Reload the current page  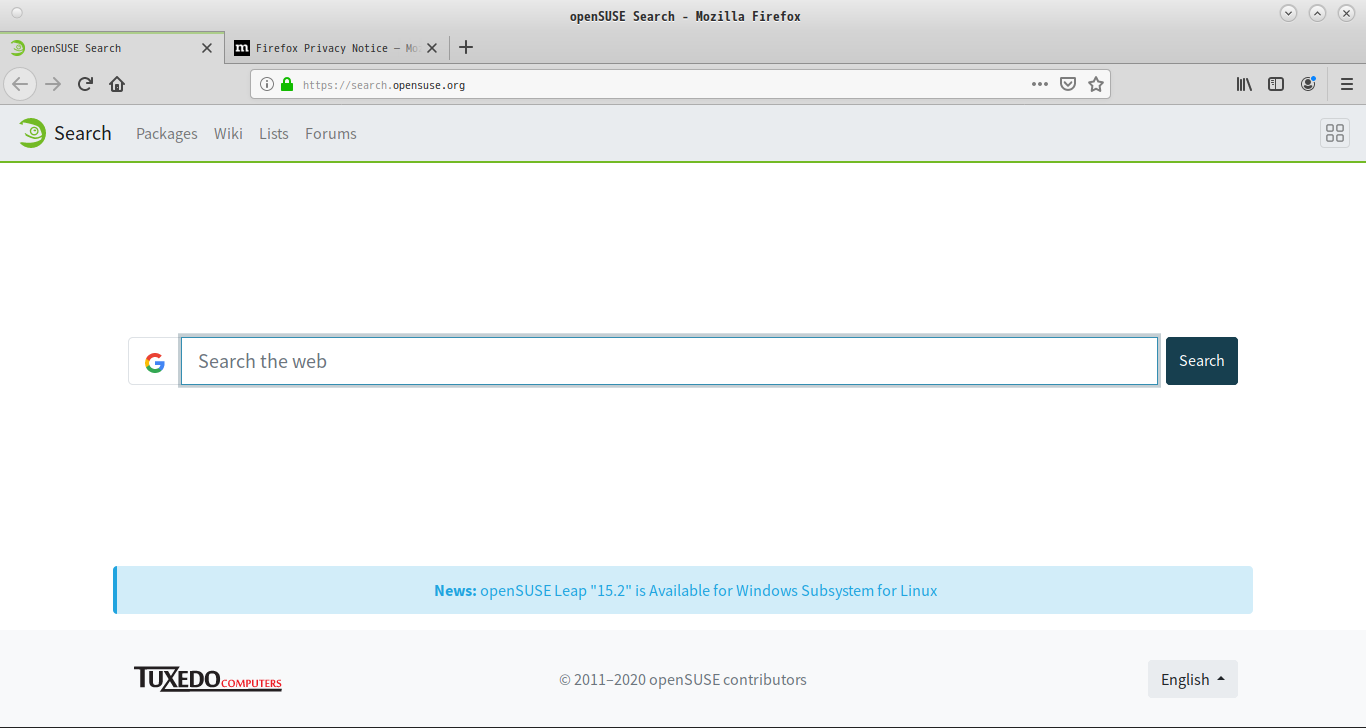[85, 84]
